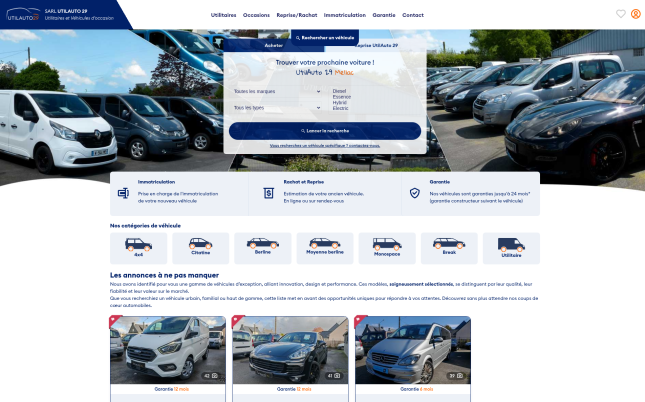Viewport: 645px width, 402px height.
Task: Open the photo count badge showing 41
Action: 334,376
